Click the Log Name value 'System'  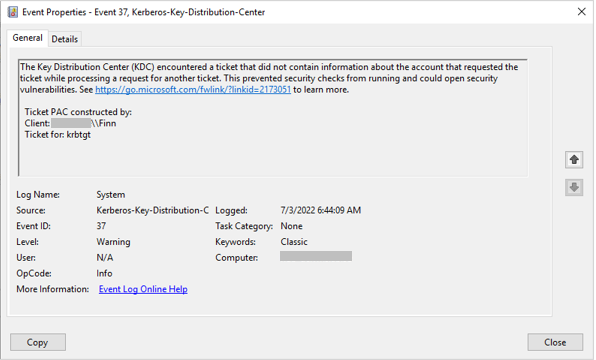111,195
